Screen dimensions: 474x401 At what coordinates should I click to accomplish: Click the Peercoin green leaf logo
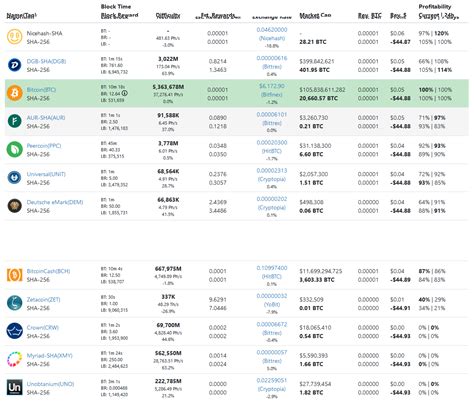[15, 149]
